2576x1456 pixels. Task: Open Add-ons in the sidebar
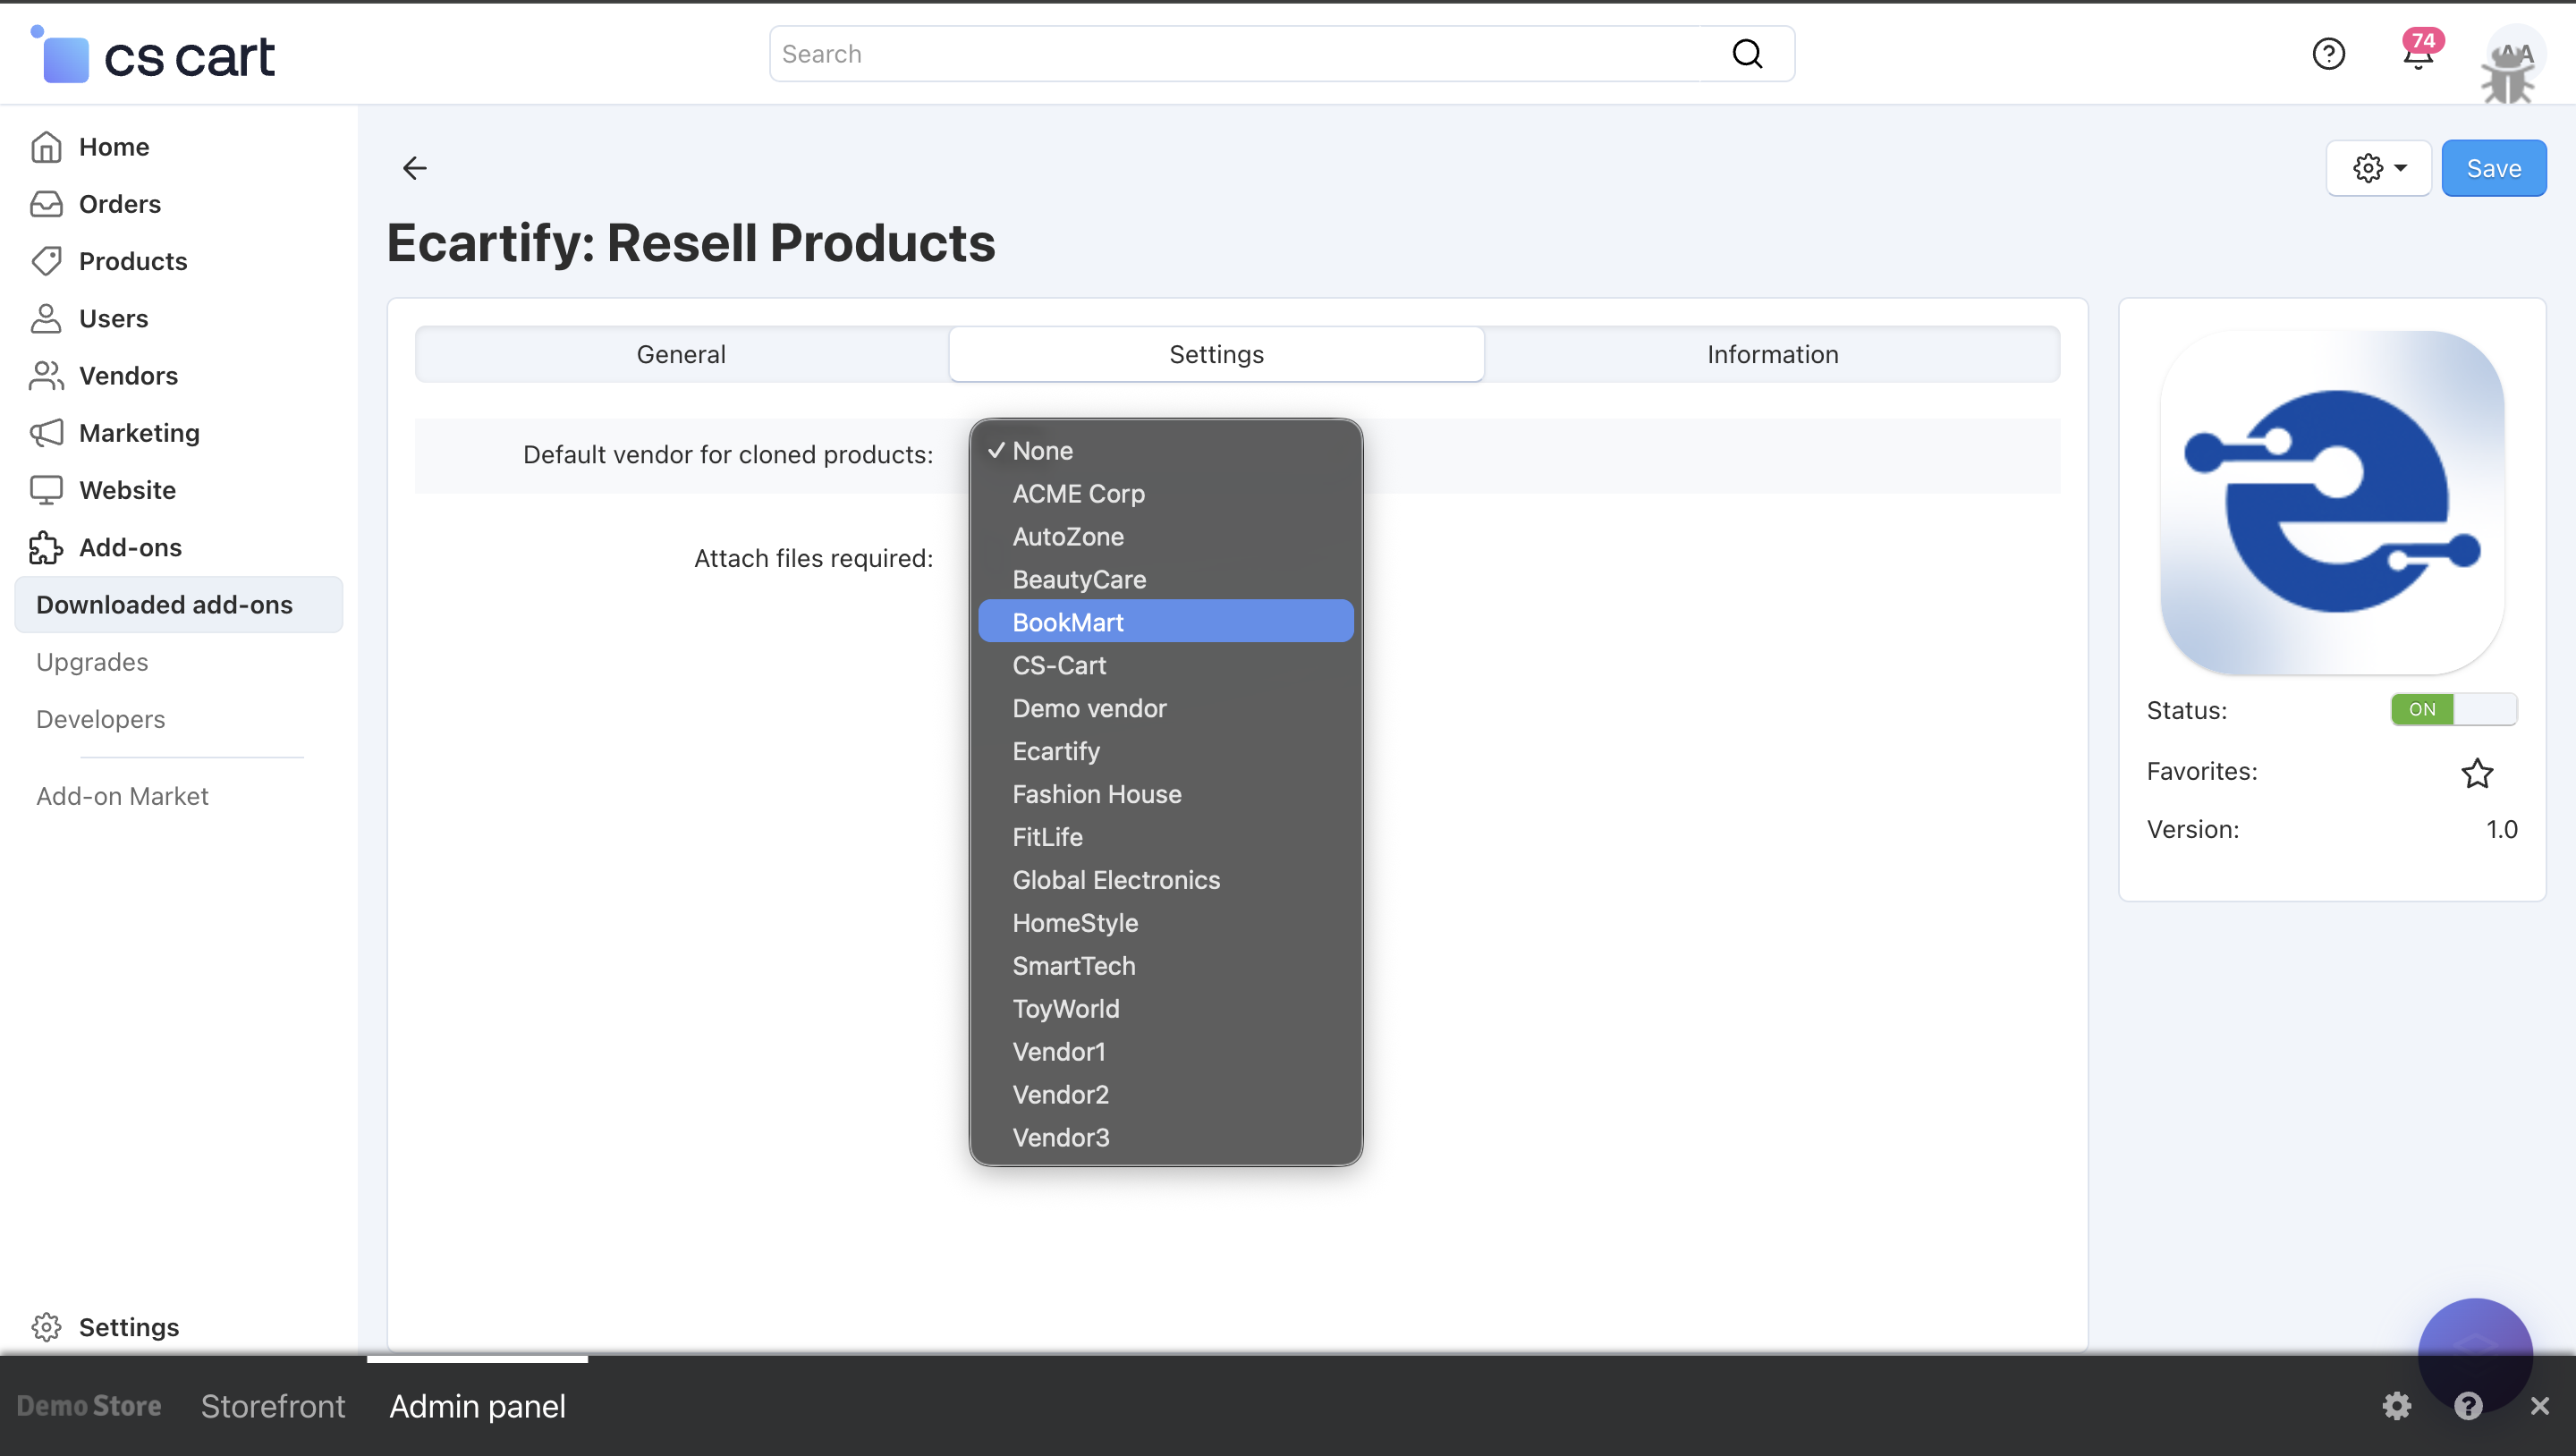point(130,547)
